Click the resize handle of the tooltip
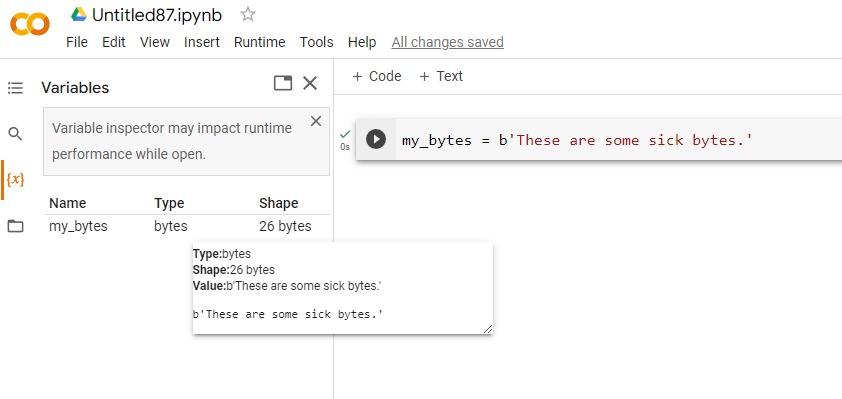This screenshot has height=399, width=842. click(x=488, y=329)
